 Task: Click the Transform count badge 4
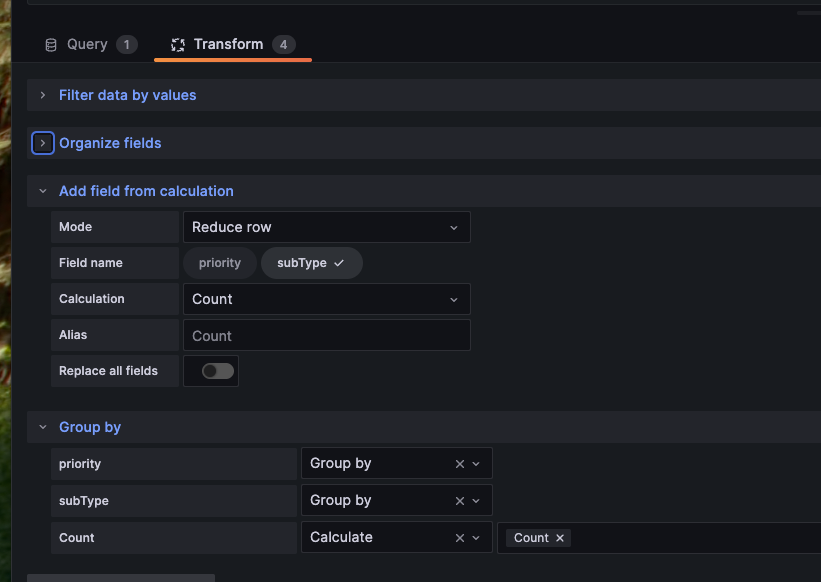pyautogui.click(x=283, y=44)
